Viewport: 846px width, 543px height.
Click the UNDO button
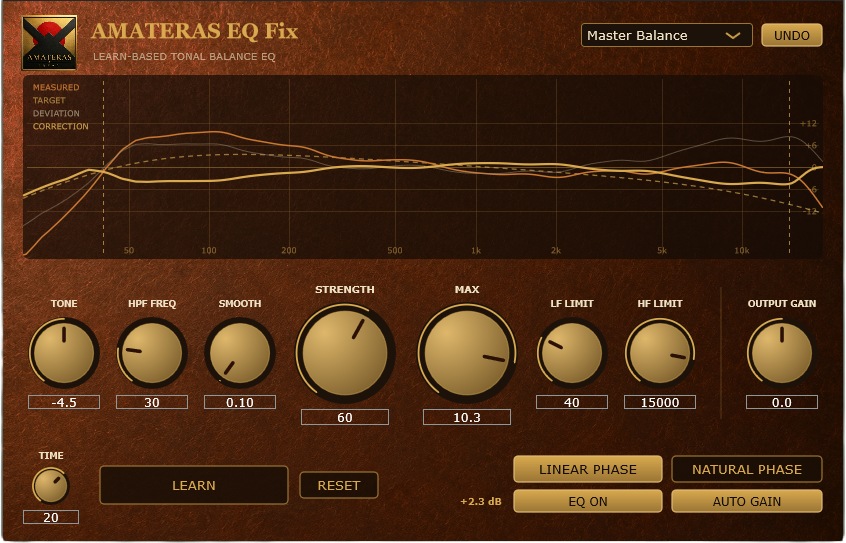click(x=792, y=35)
